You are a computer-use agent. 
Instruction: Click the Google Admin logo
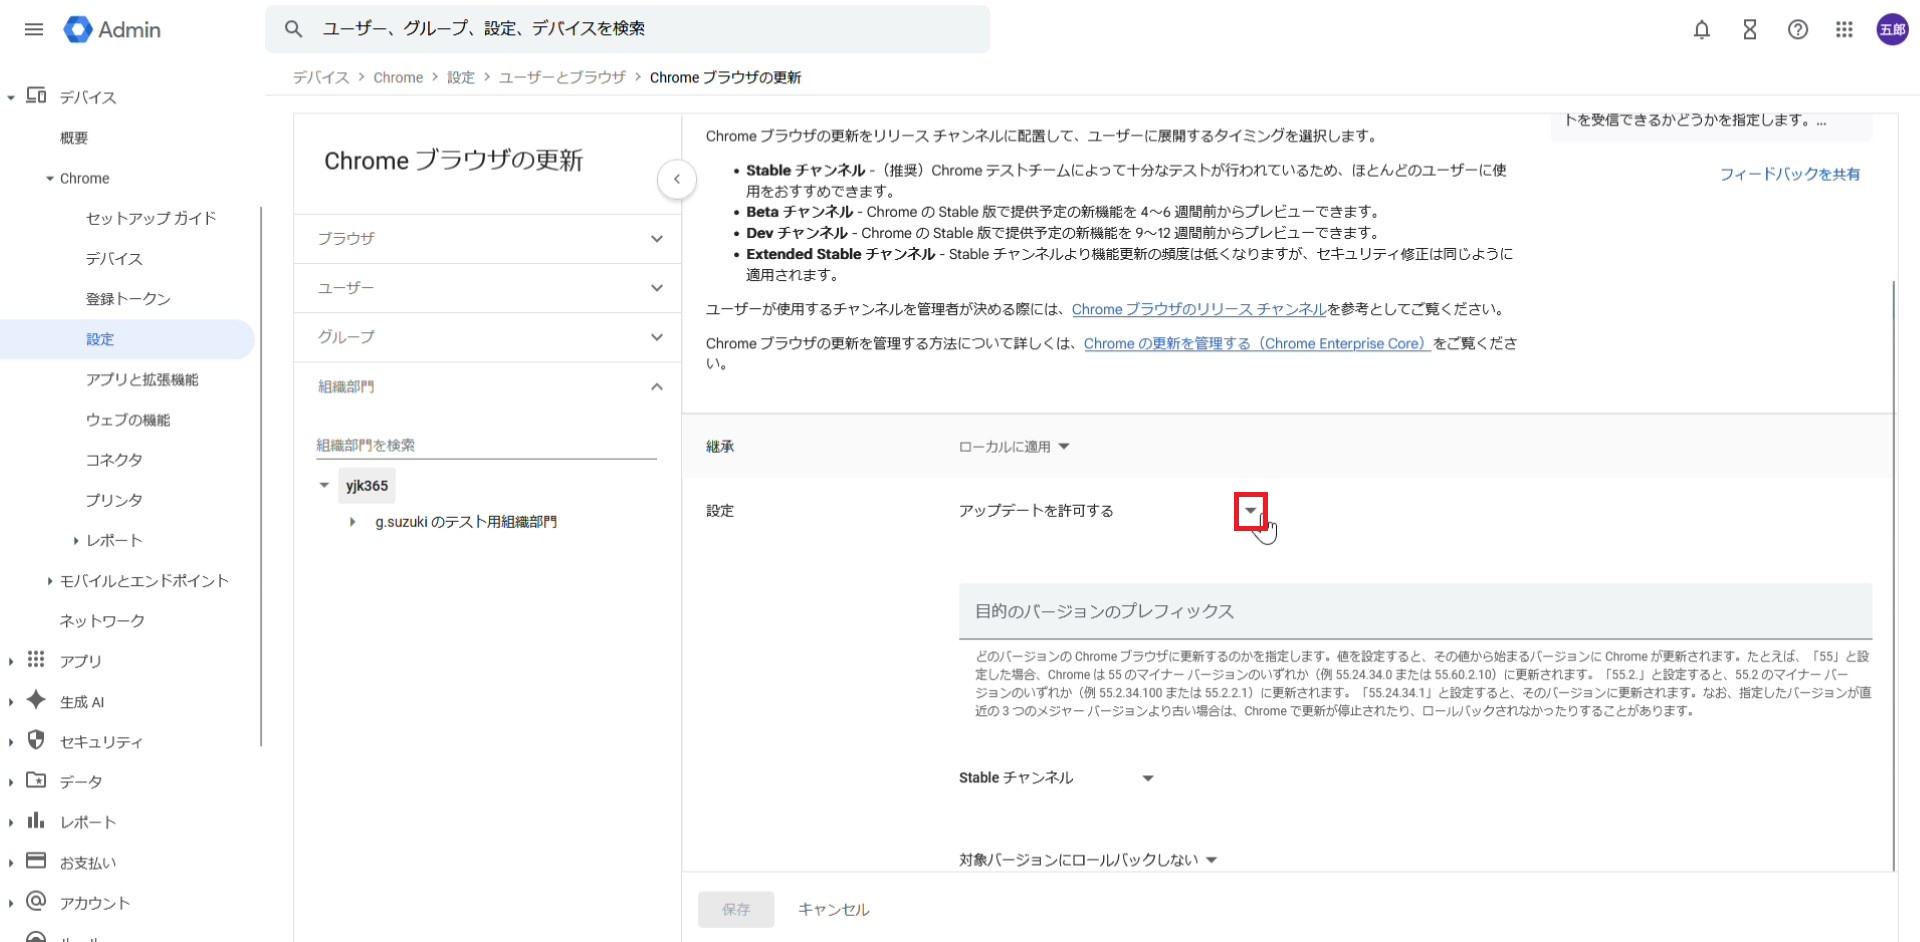pos(112,30)
